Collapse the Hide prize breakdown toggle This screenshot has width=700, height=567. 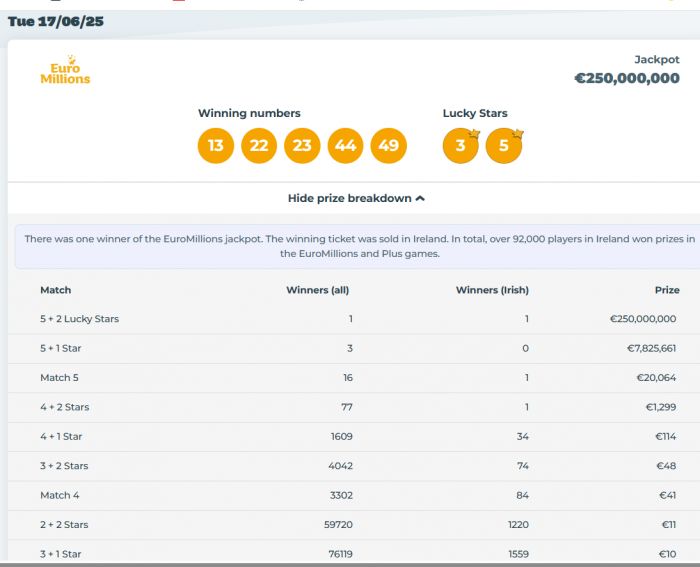point(356,198)
